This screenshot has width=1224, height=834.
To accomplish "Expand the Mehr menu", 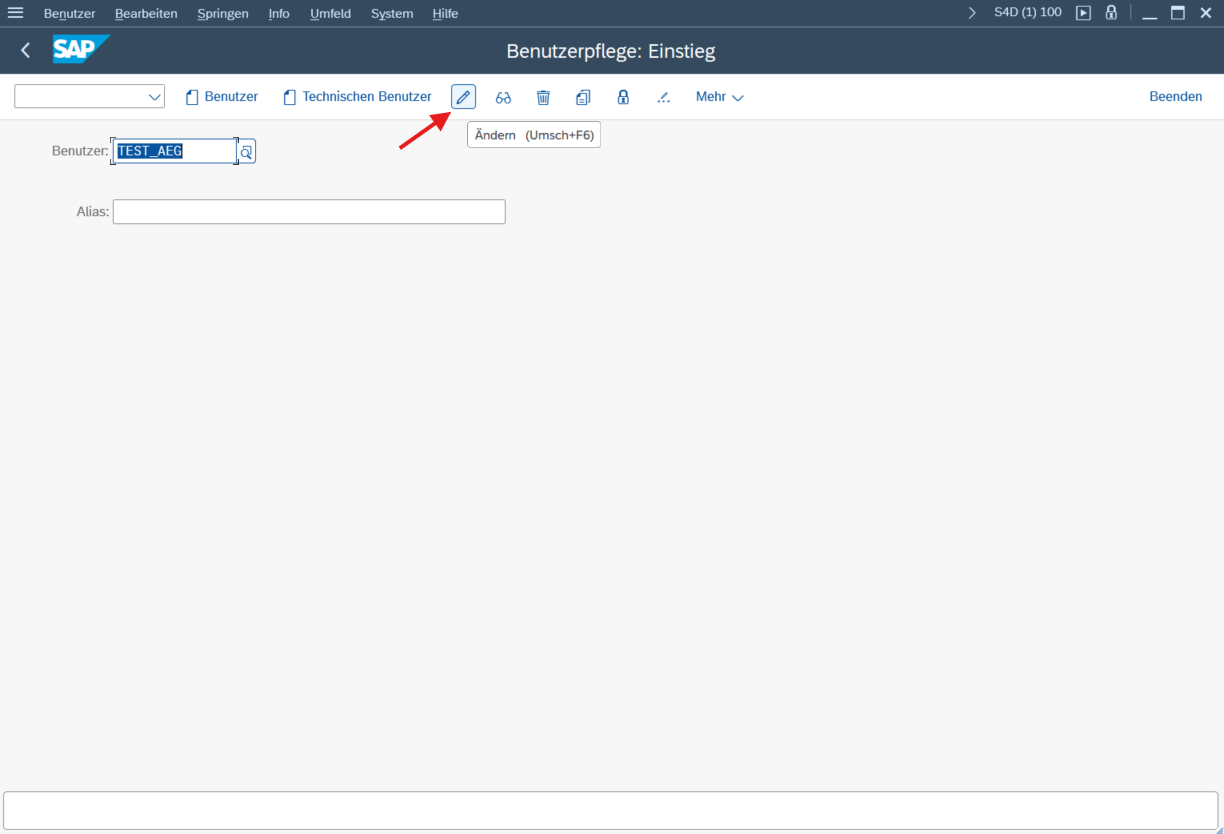I will (x=720, y=97).
